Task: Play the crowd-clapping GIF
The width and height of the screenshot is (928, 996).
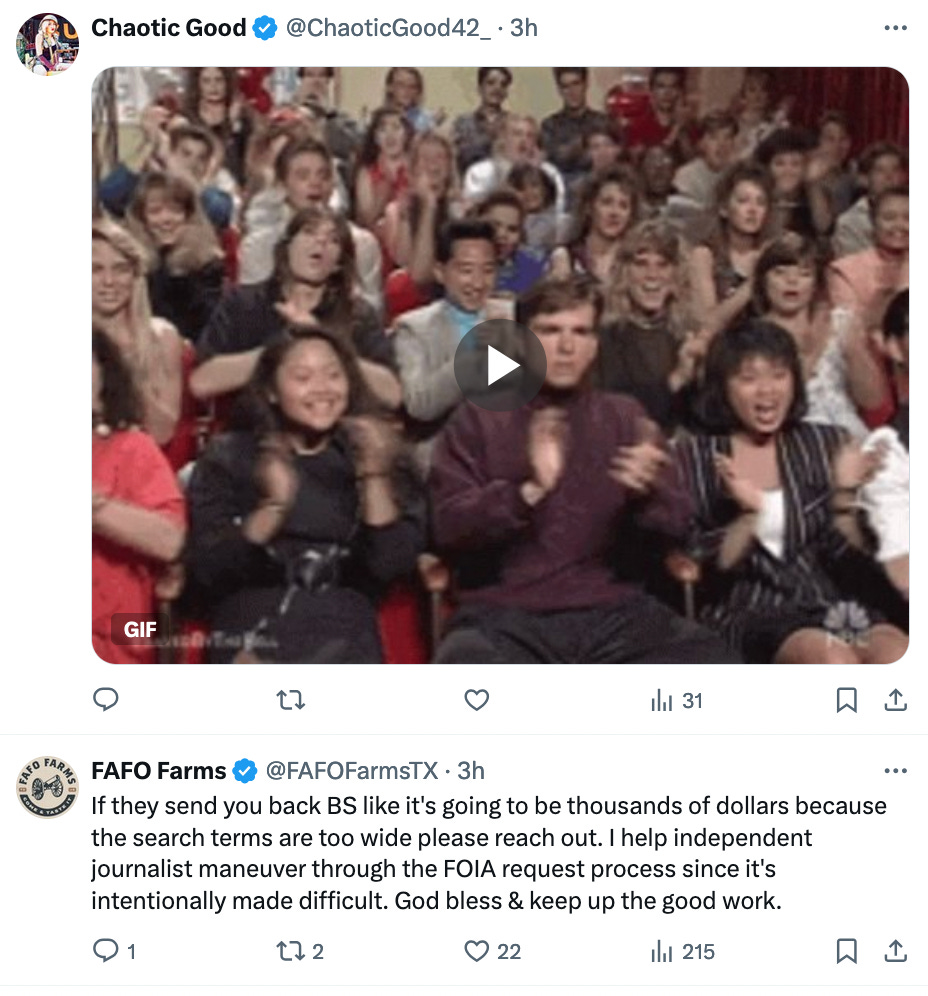Action: point(499,364)
